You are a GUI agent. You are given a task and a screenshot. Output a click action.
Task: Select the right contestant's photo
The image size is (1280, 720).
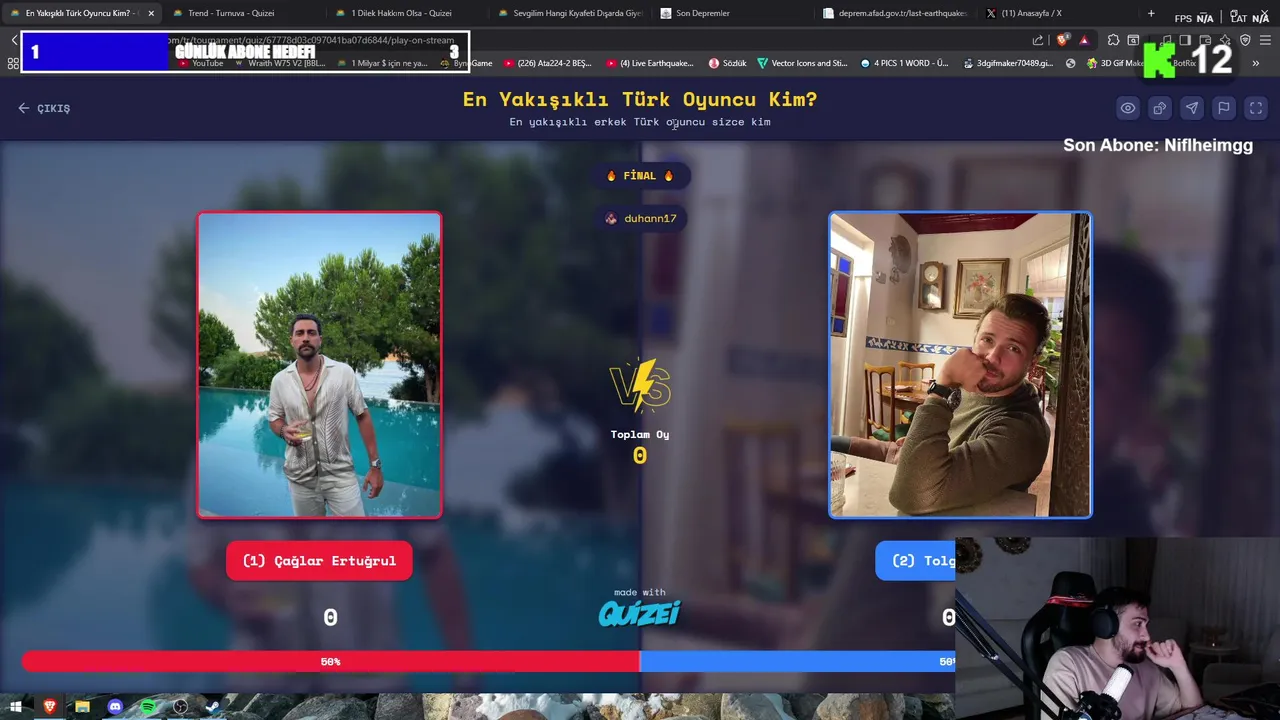click(960, 365)
